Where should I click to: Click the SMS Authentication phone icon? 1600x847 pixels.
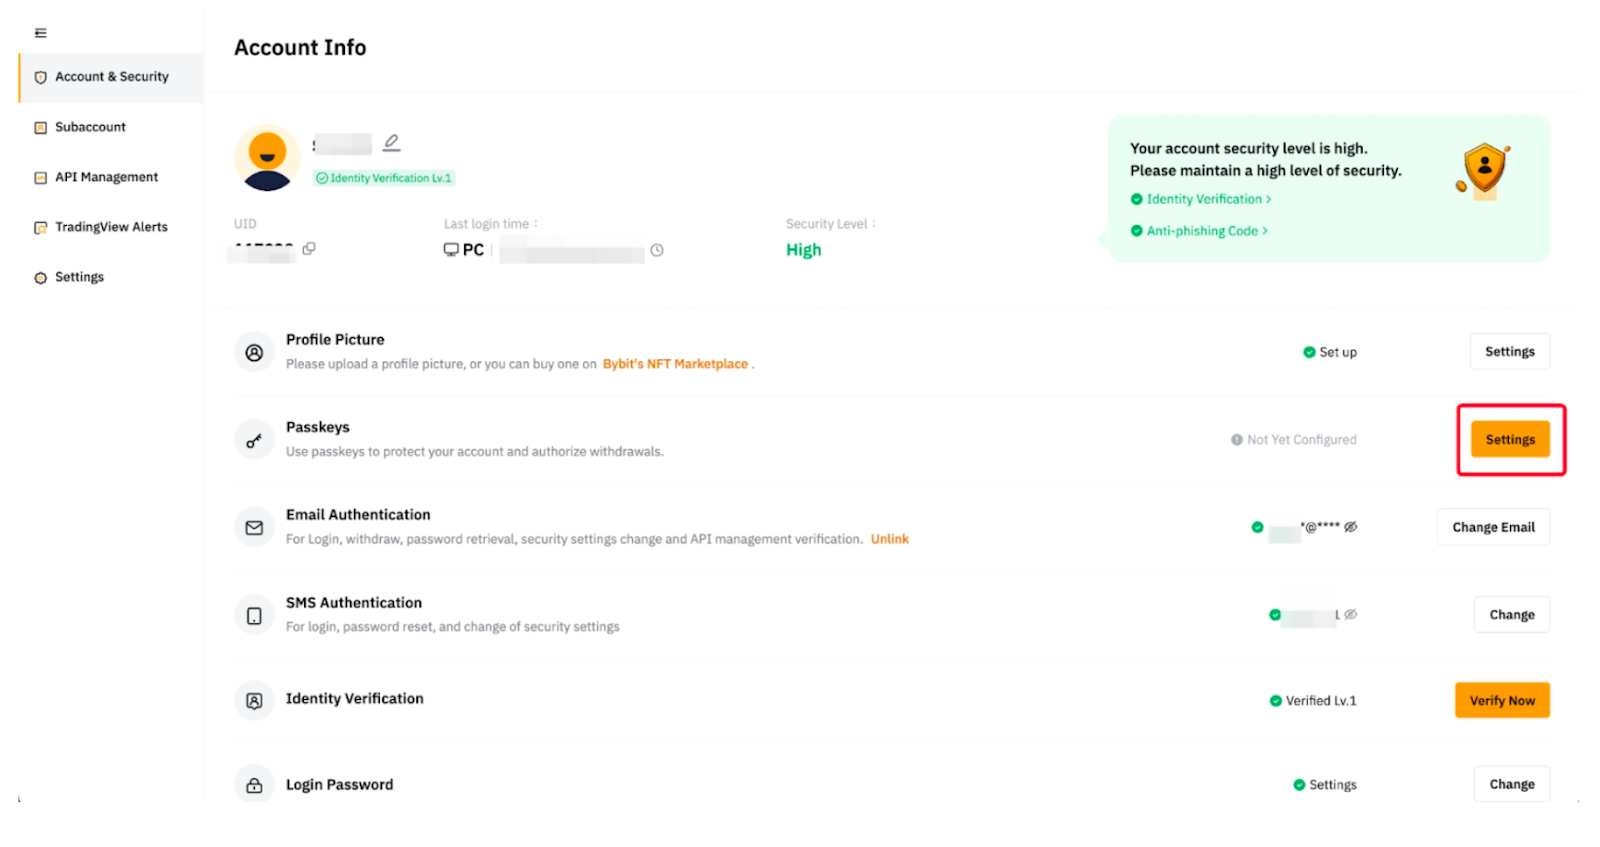coord(254,615)
